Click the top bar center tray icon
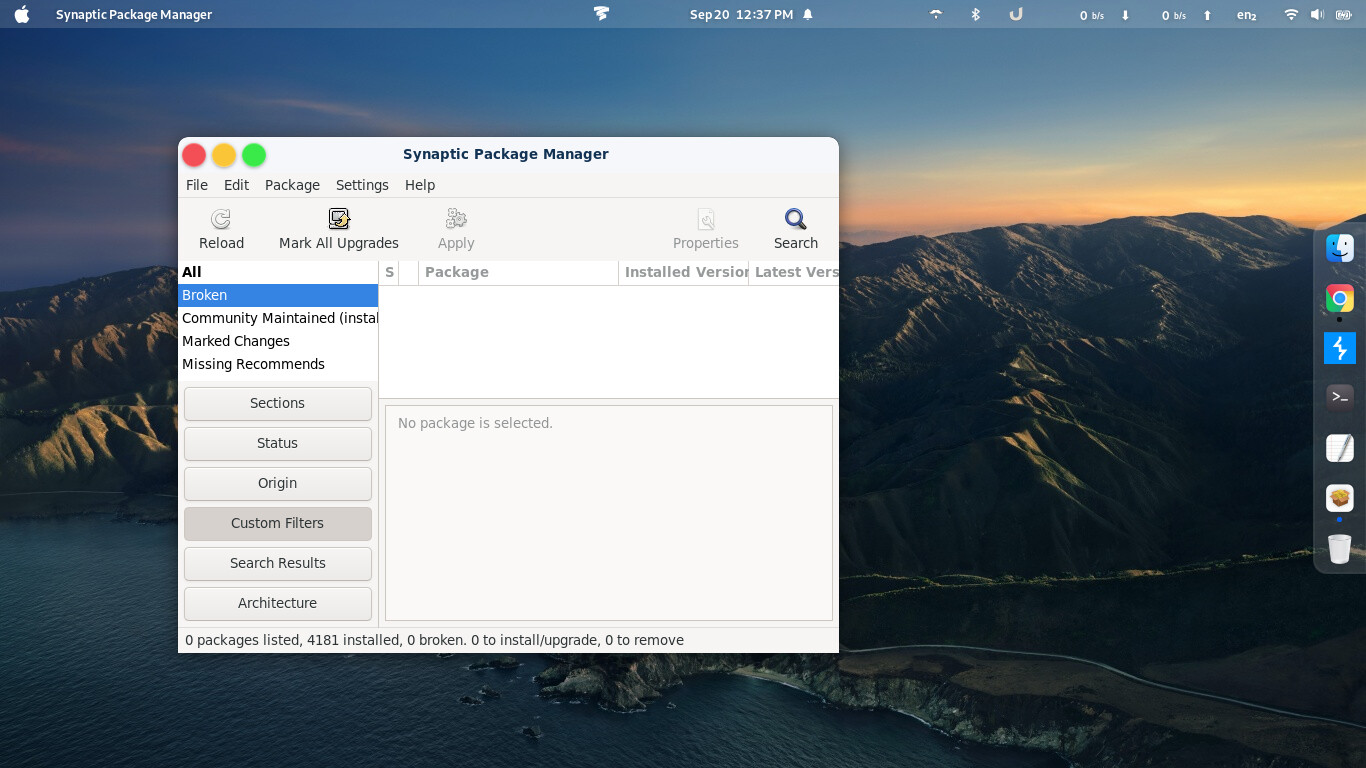This screenshot has width=1366, height=768. [x=601, y=14]
